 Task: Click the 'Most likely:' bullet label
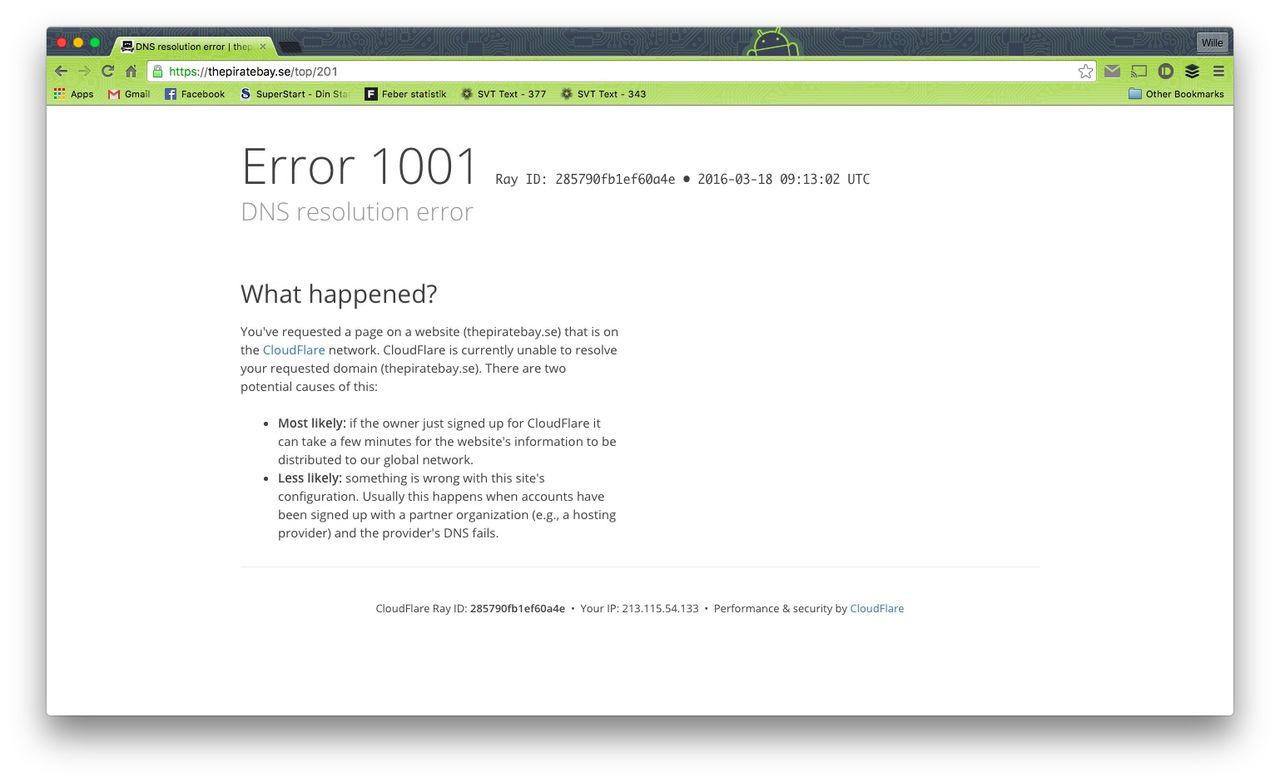tap(312, 423)
